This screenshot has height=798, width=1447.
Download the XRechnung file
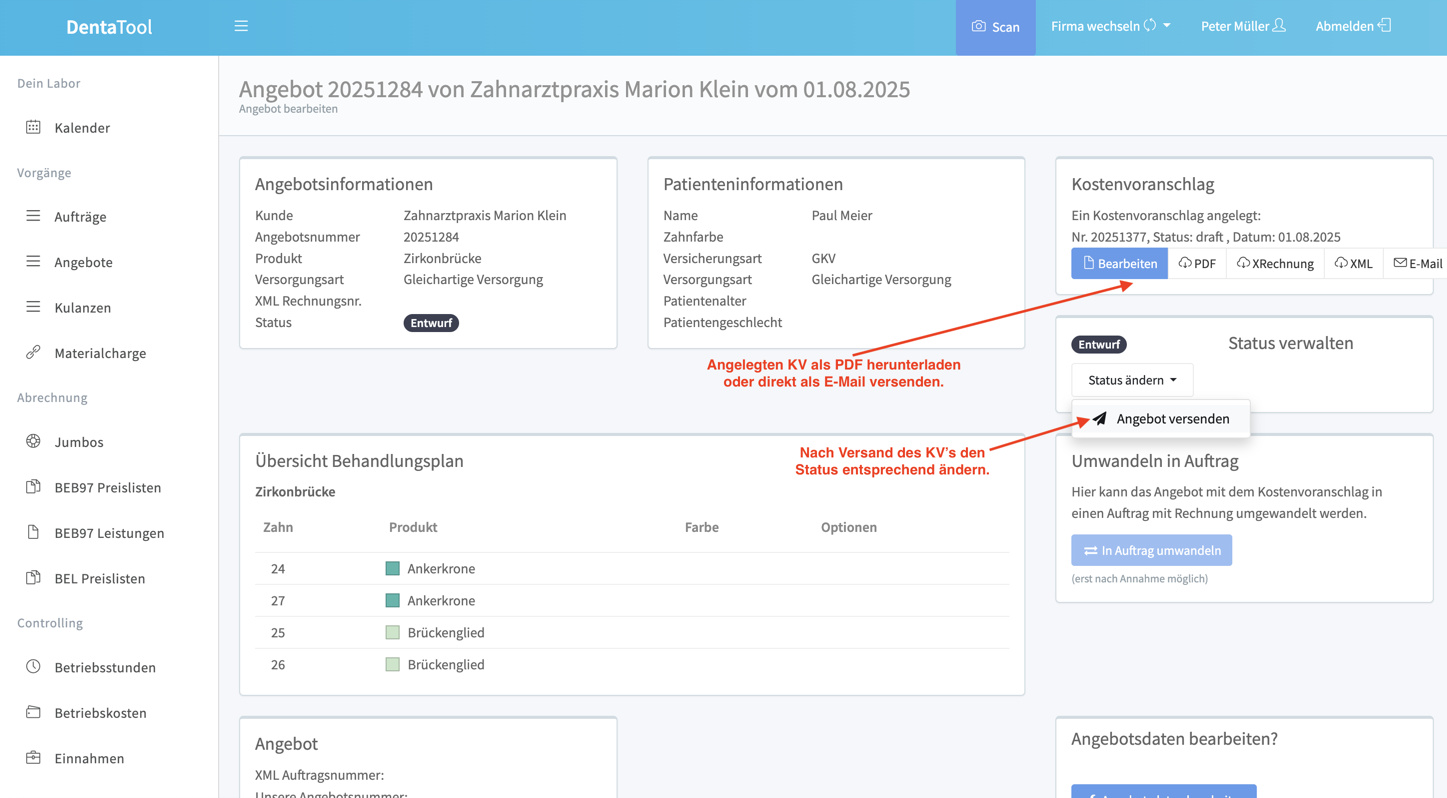coord(1275,263)
